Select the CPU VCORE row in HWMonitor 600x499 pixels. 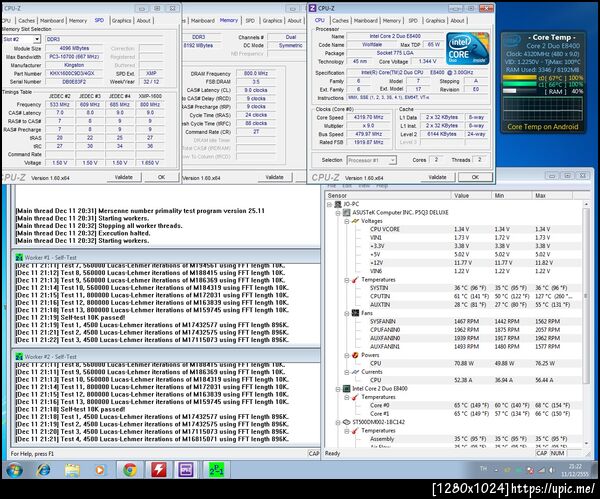455,229
